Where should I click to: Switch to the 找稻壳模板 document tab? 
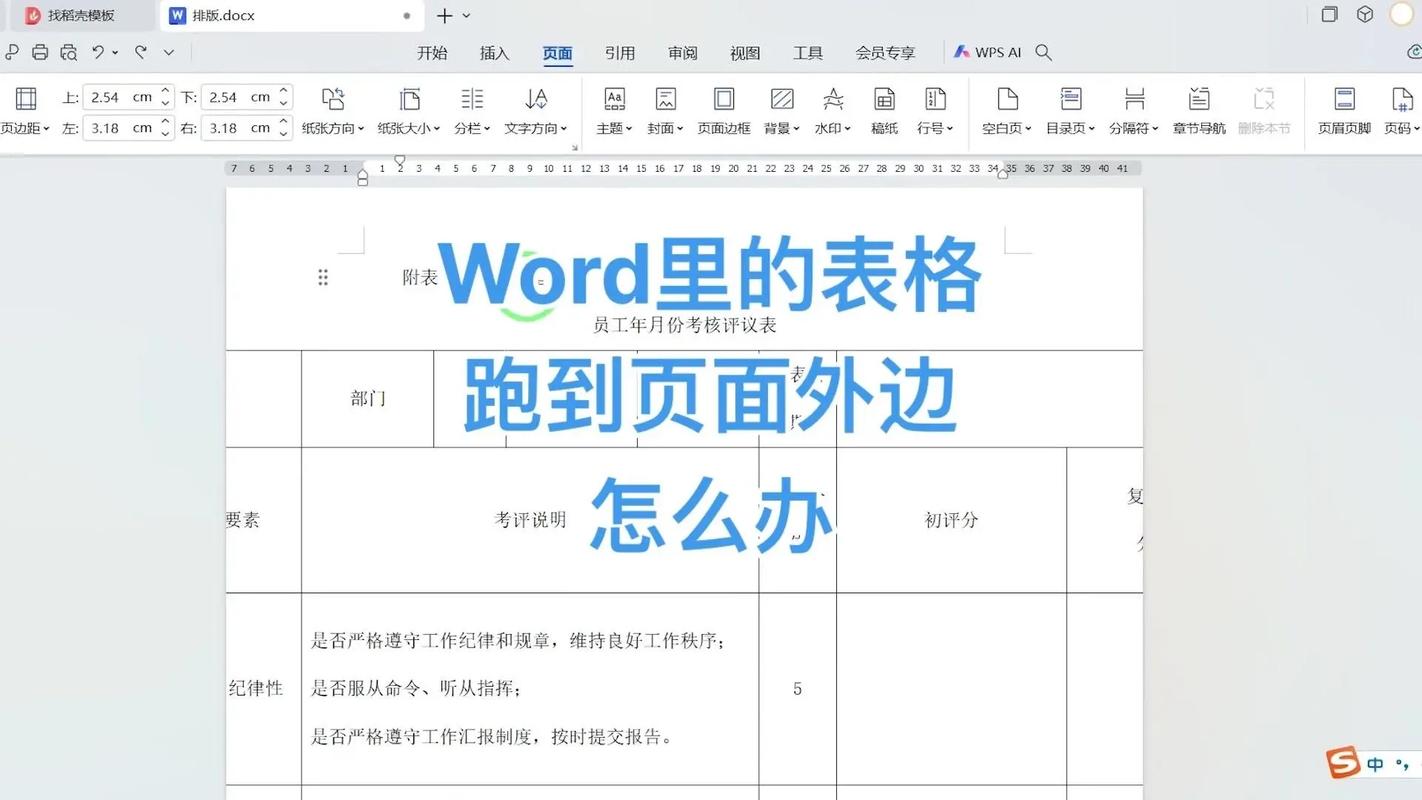tap(81, 15)
